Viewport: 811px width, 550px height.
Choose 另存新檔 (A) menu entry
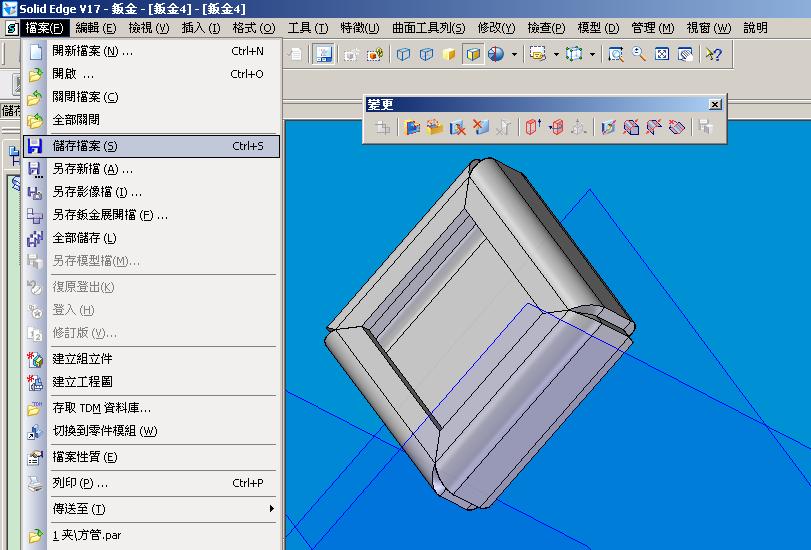[151, 169]
